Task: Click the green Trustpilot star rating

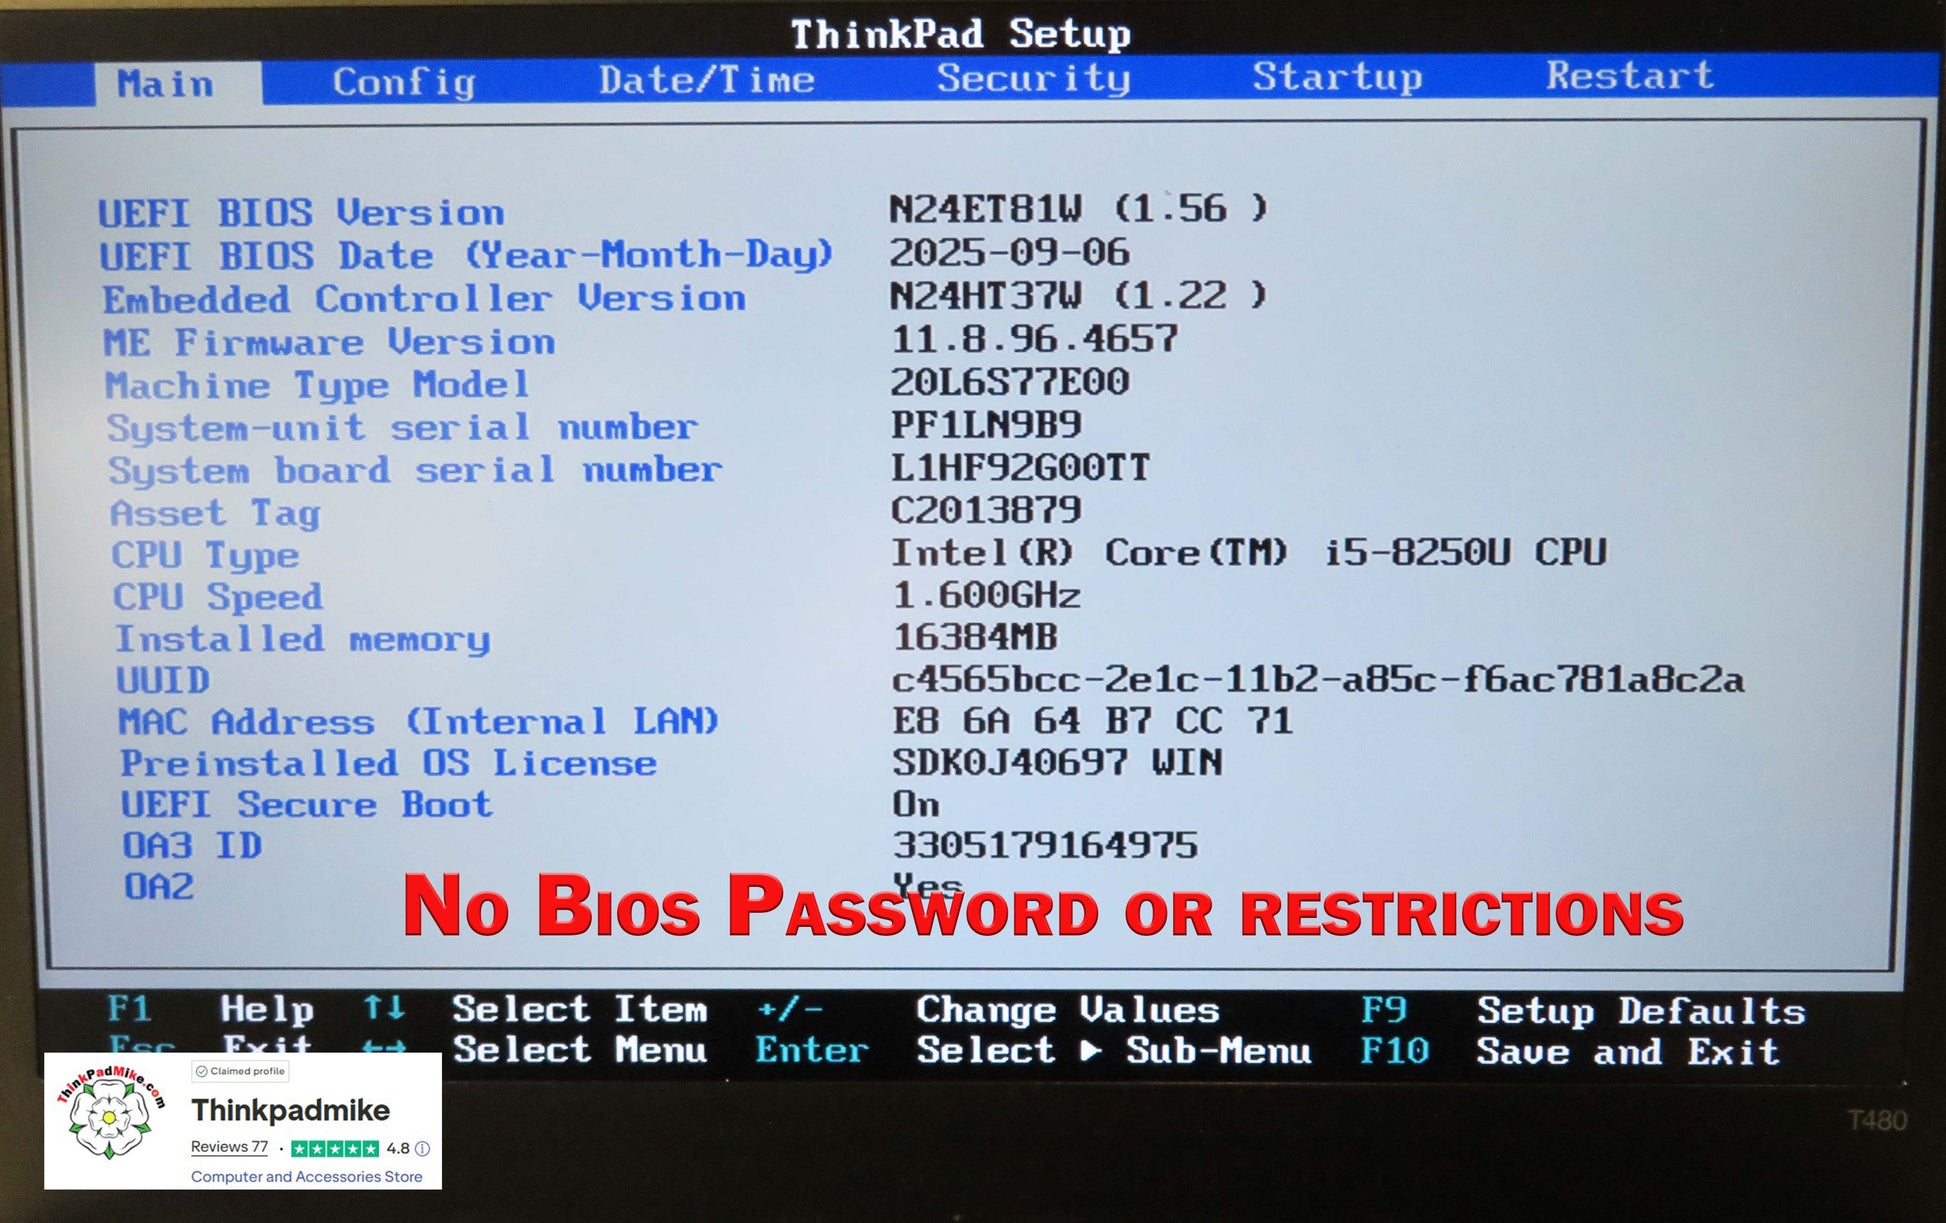Action: [x=335, y=1148]
